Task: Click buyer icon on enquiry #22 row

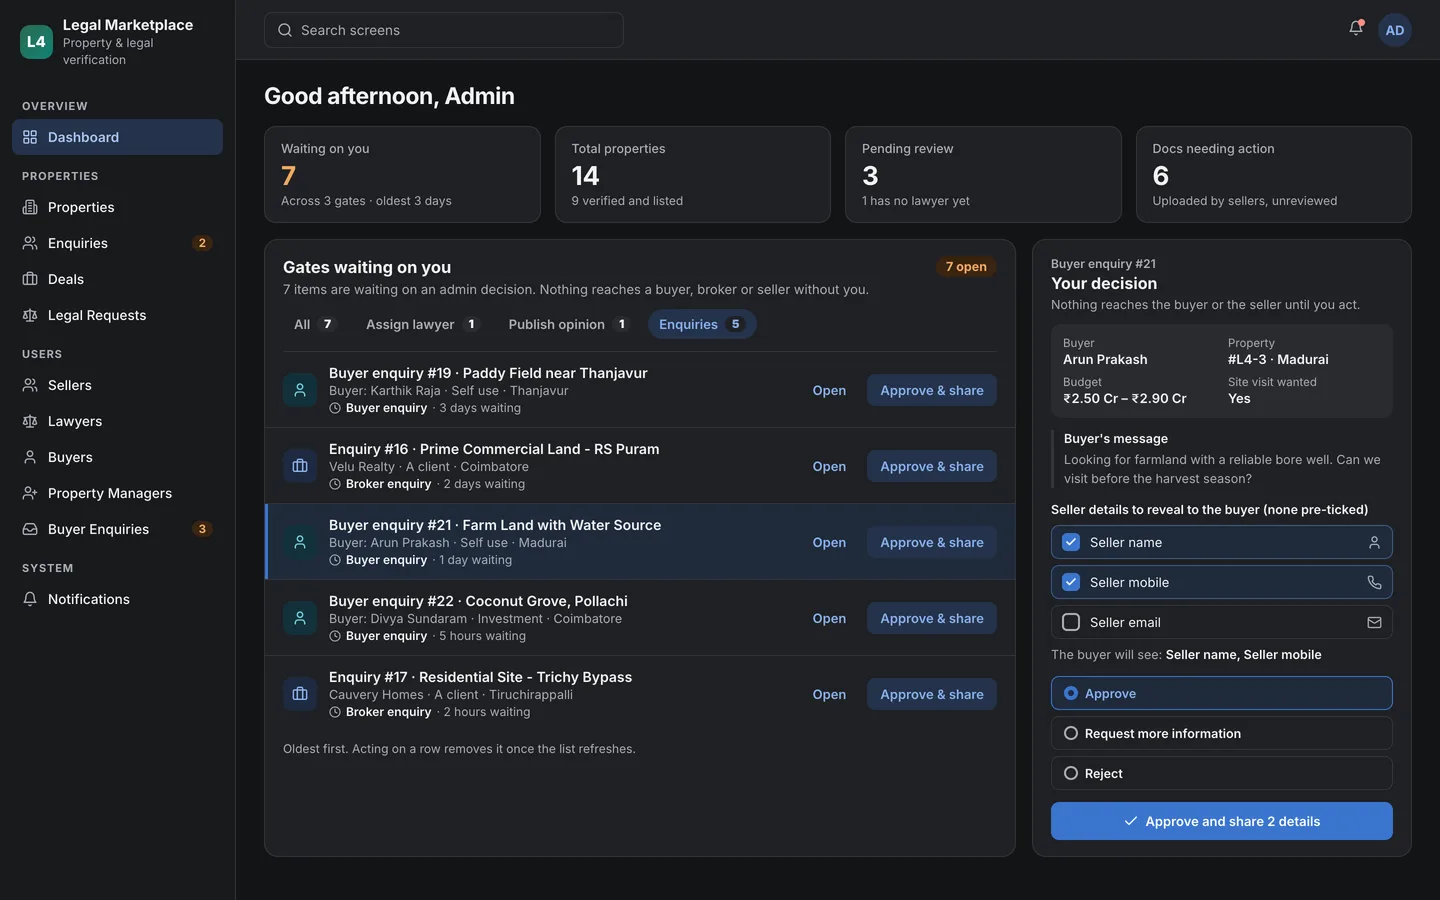Action: (x=300, y=618)
